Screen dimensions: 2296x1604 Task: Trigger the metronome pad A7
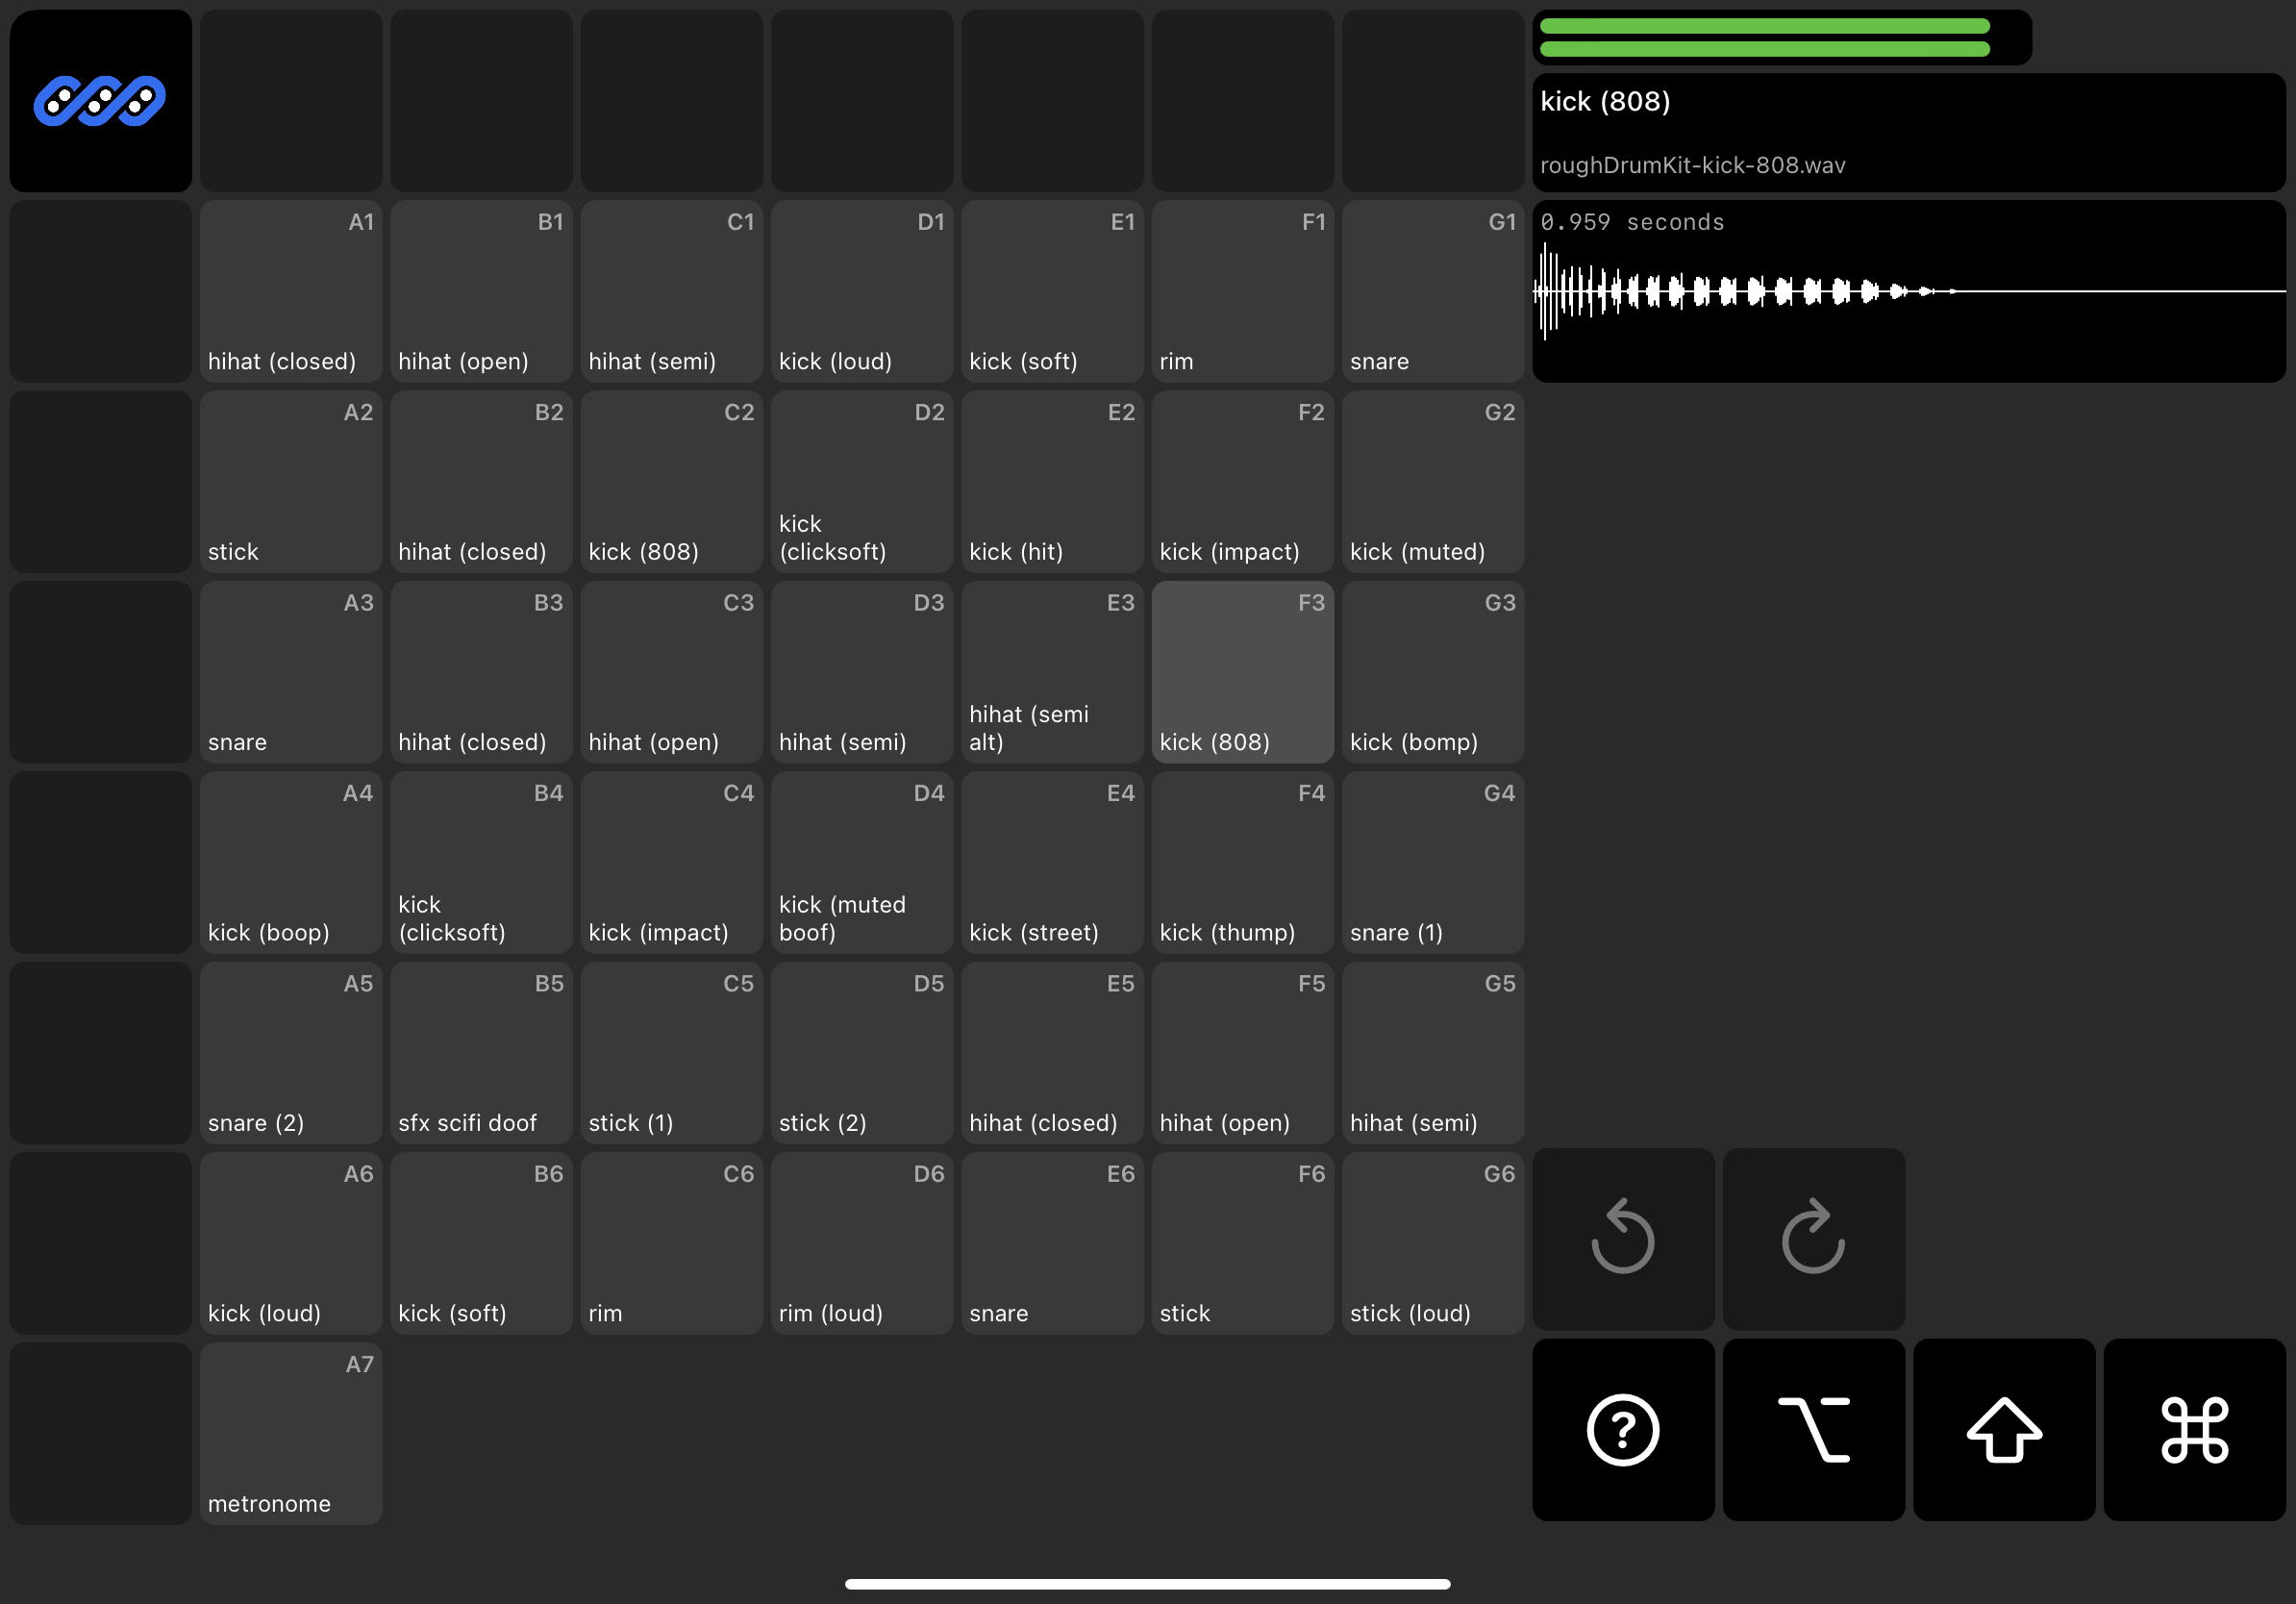(290, 1434)
